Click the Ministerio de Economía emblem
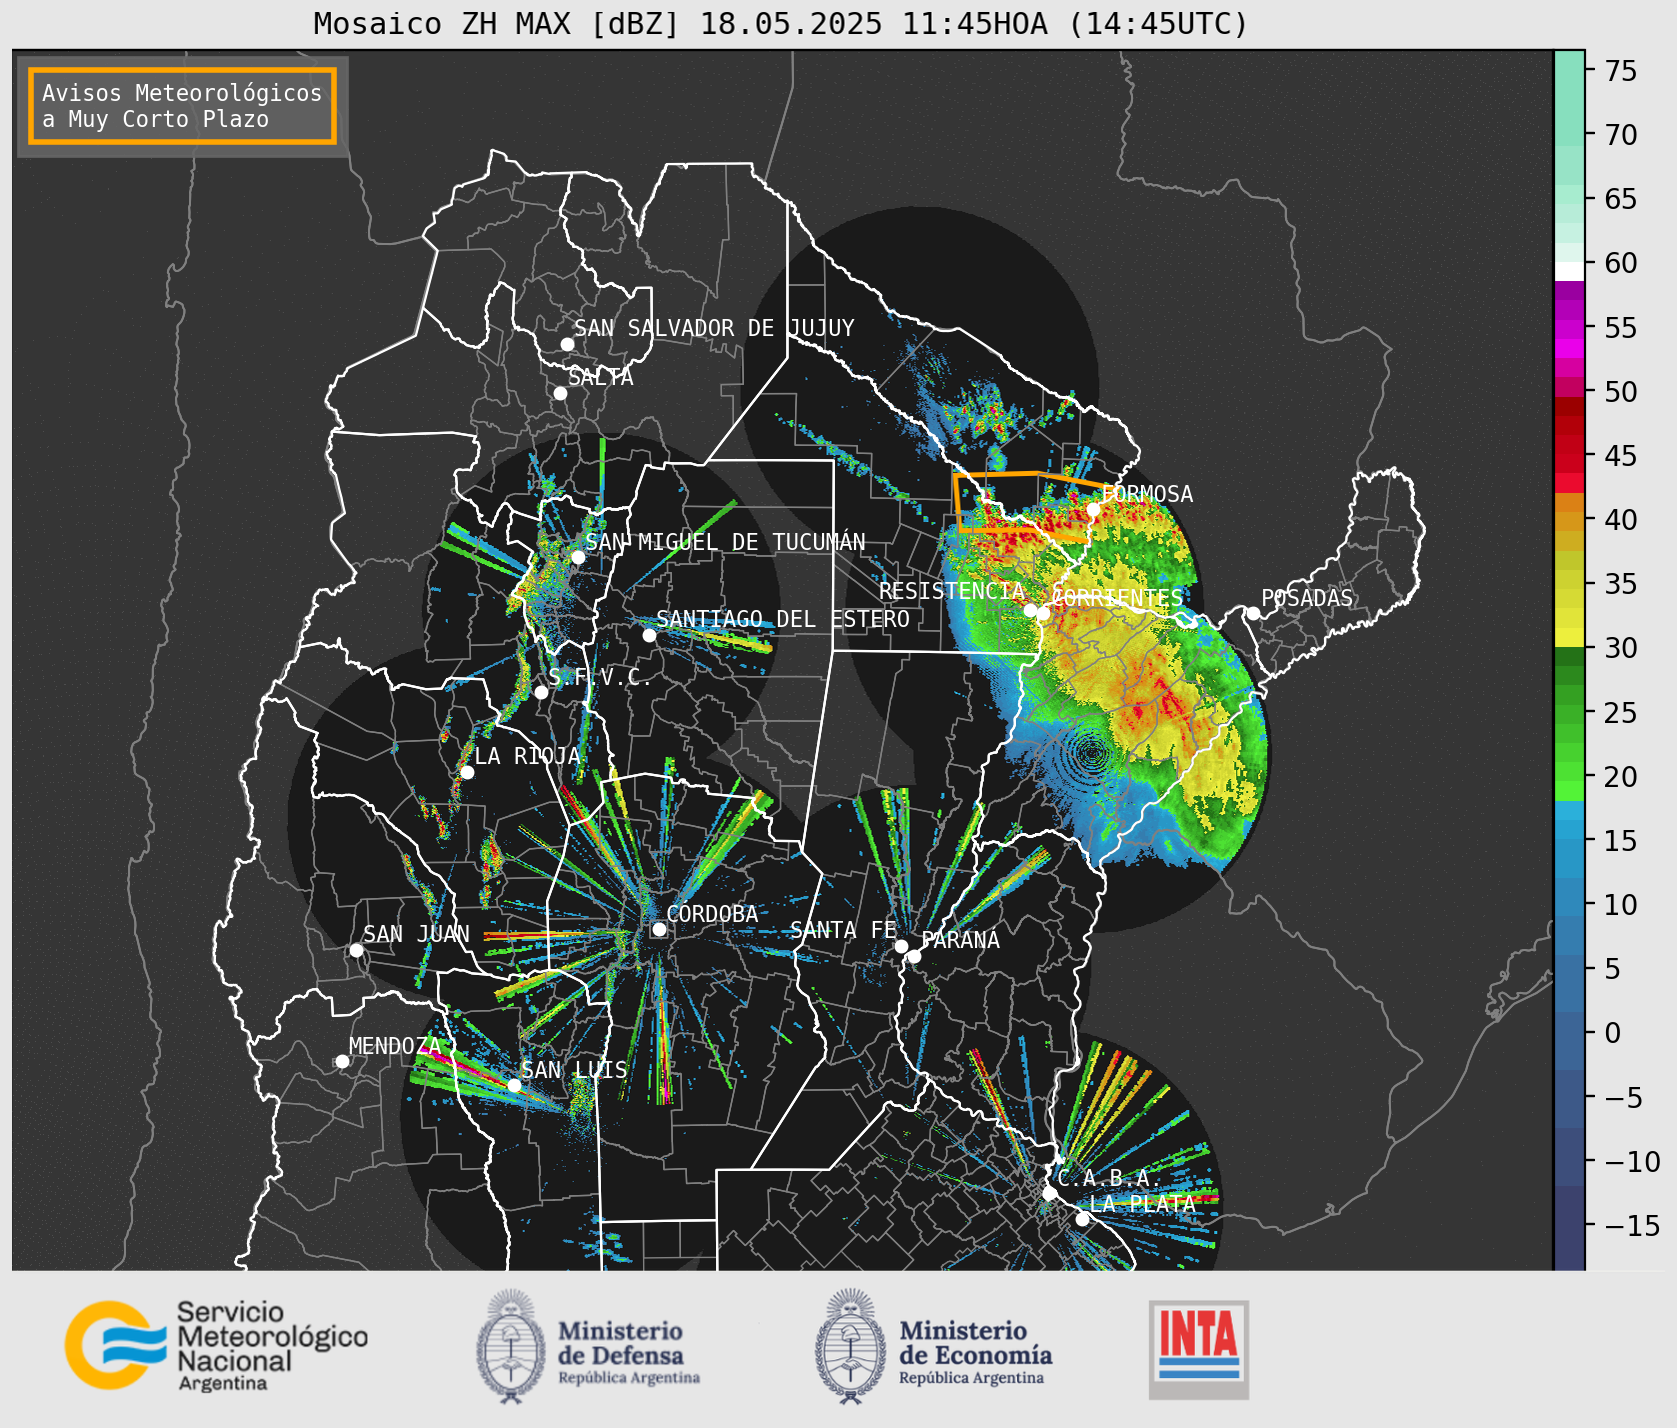The height and width of the screenshot is (1428, 1677). click(x=851, y=1346)
